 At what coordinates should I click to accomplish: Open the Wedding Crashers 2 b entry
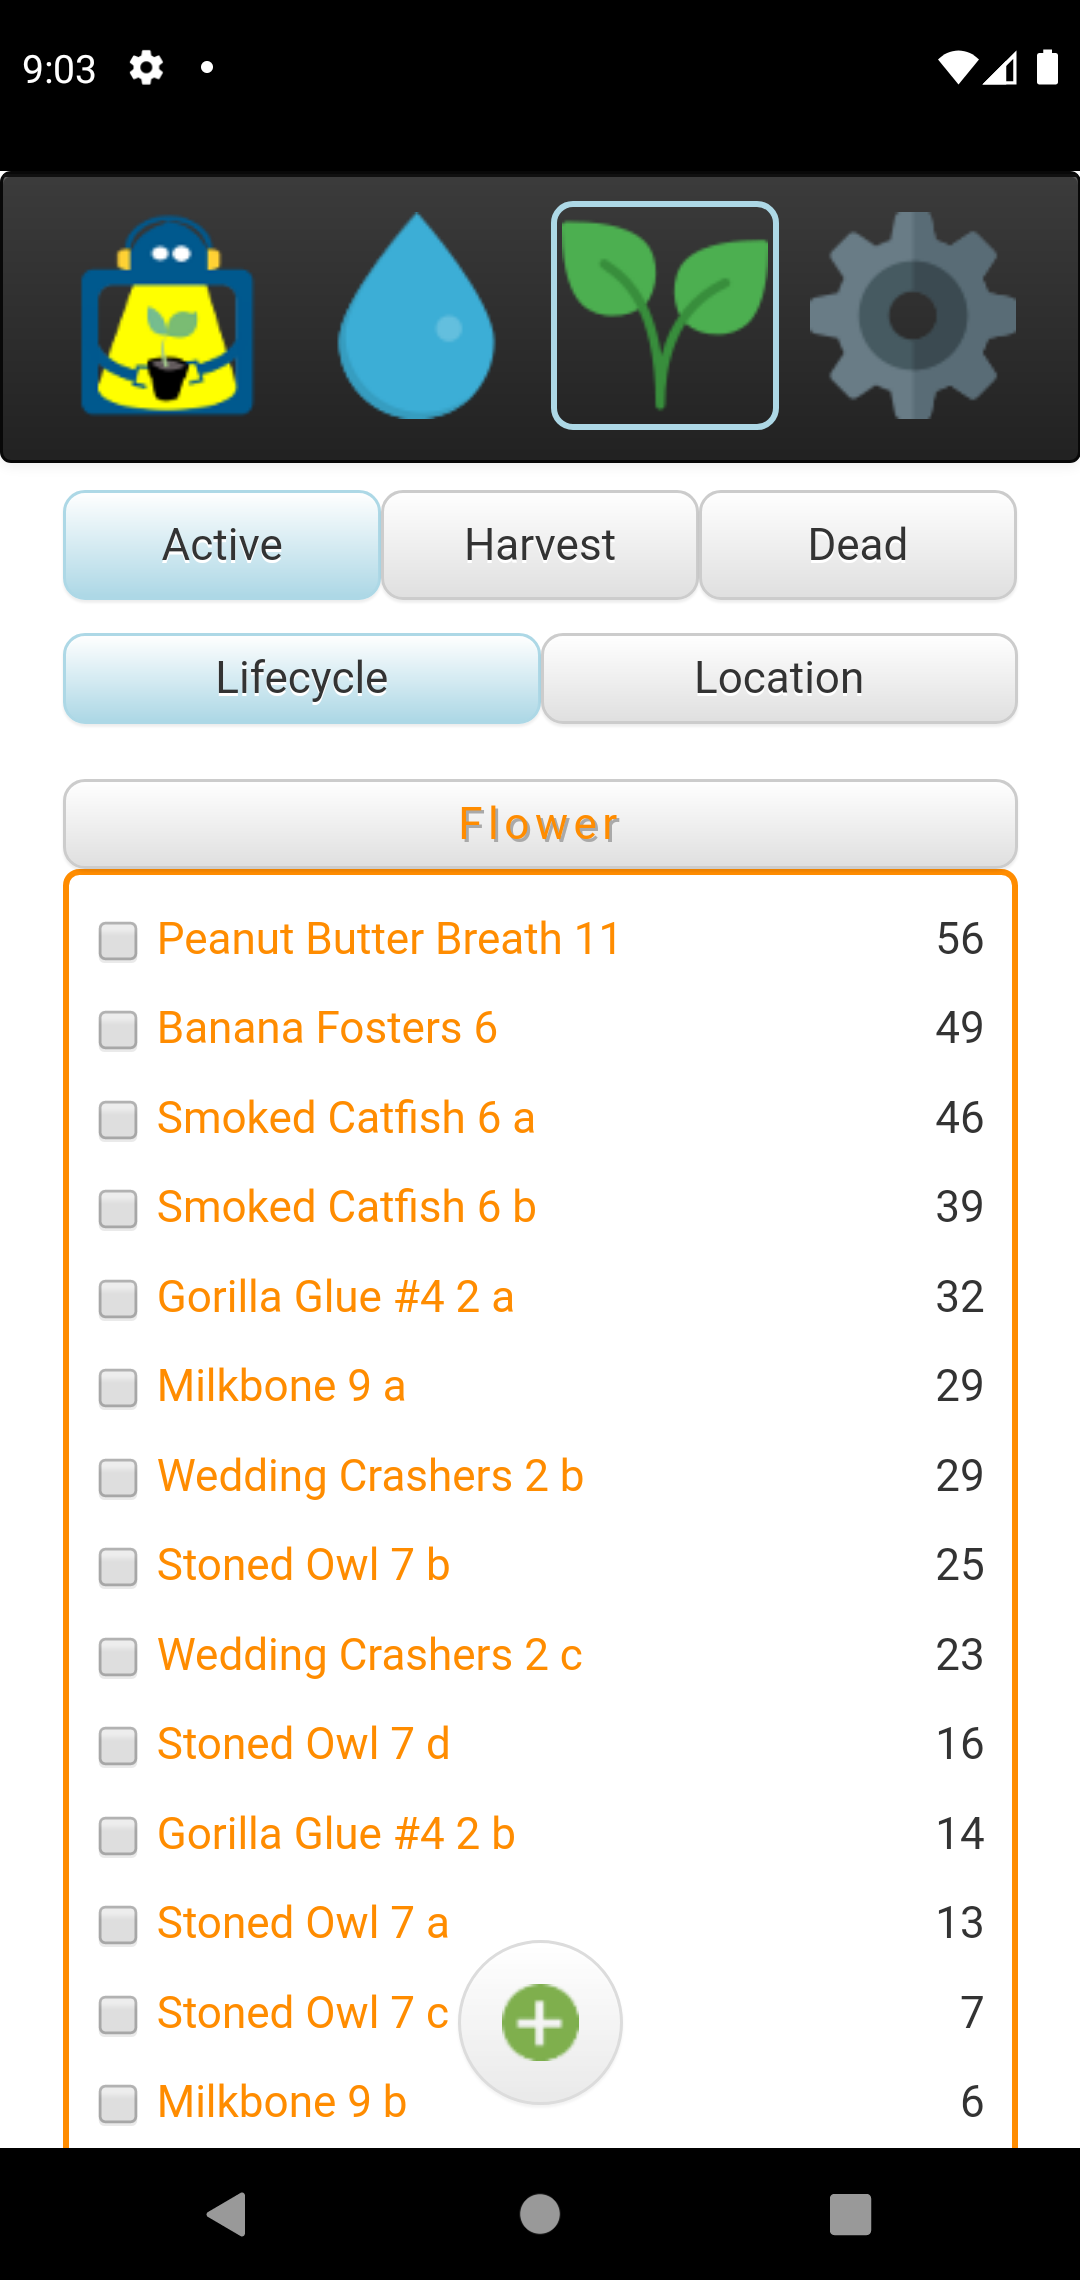(370, 1476)
